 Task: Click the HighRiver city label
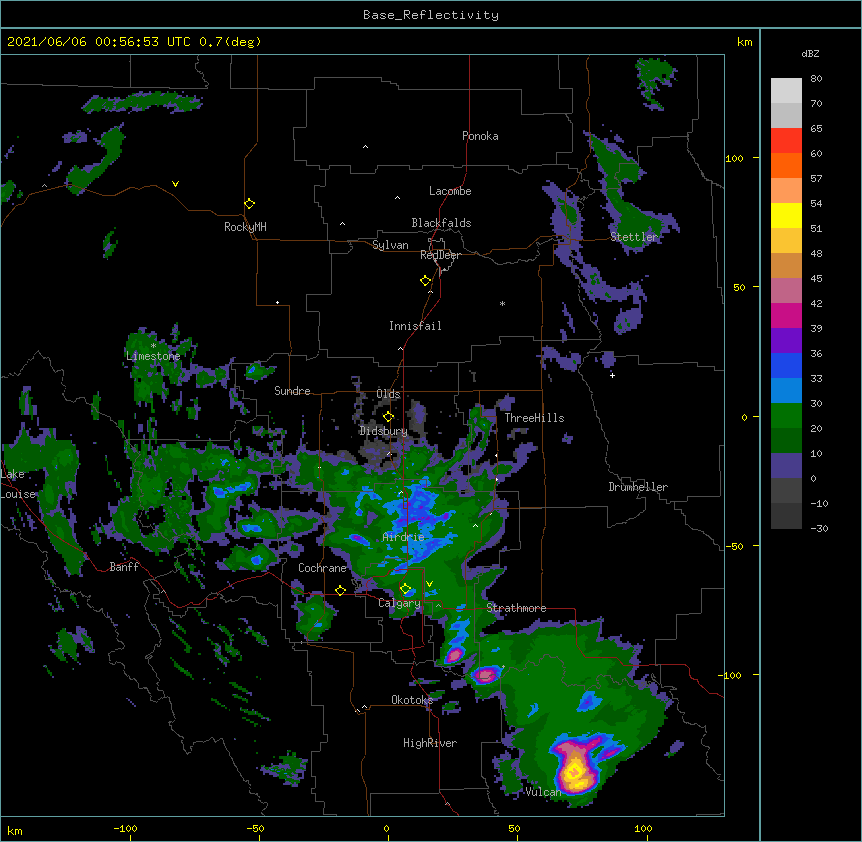[x=430, y=743]
